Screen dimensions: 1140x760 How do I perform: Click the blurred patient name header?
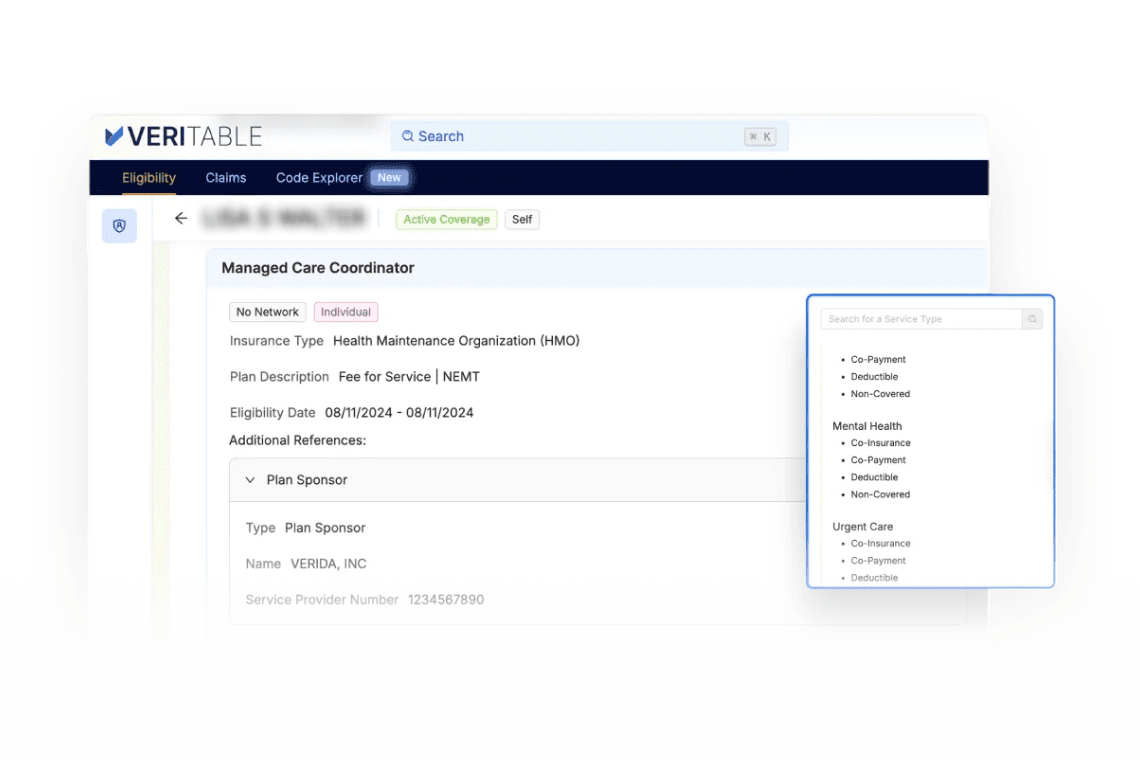[x=284, y=218]
